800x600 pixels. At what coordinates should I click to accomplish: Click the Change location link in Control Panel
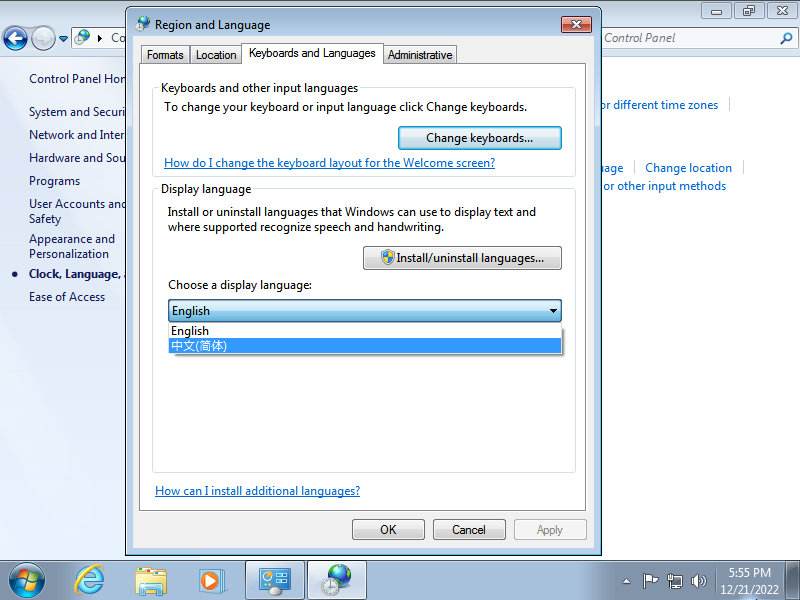click(x=688, y=167)
